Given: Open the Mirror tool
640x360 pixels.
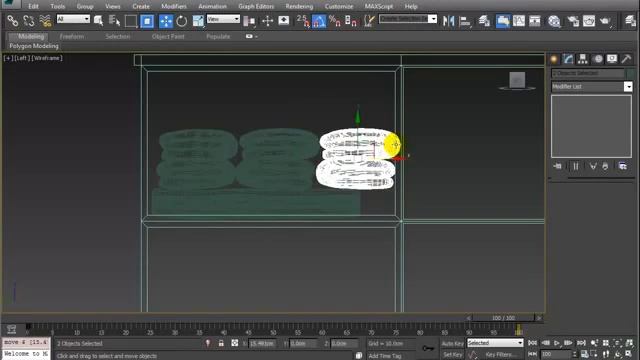Looking at the screenshot, I should (449, 21).
